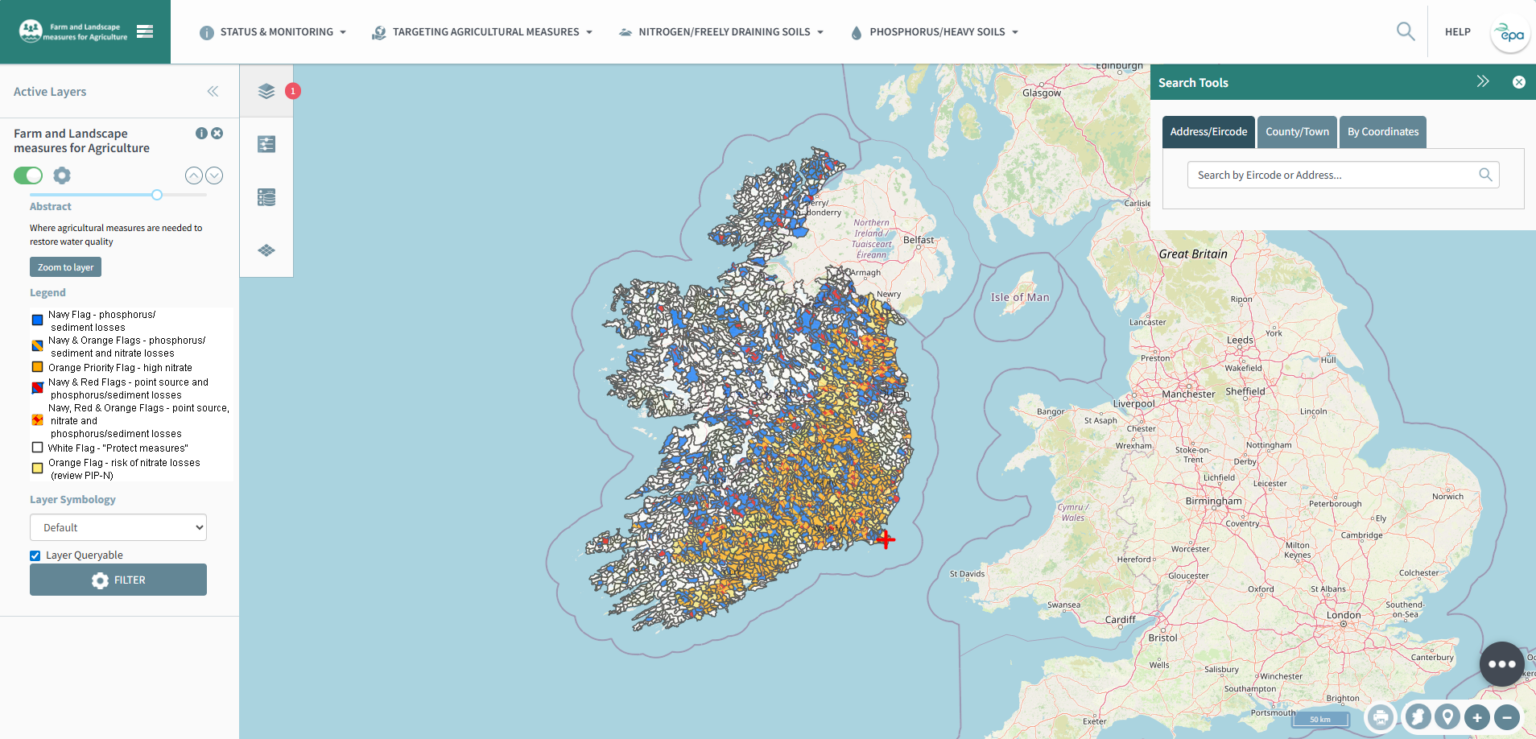Screen dimensions: 1536x739
Task: Adjust the layer opacity slider
Action: pyautogui.click(x=155, y=195)
